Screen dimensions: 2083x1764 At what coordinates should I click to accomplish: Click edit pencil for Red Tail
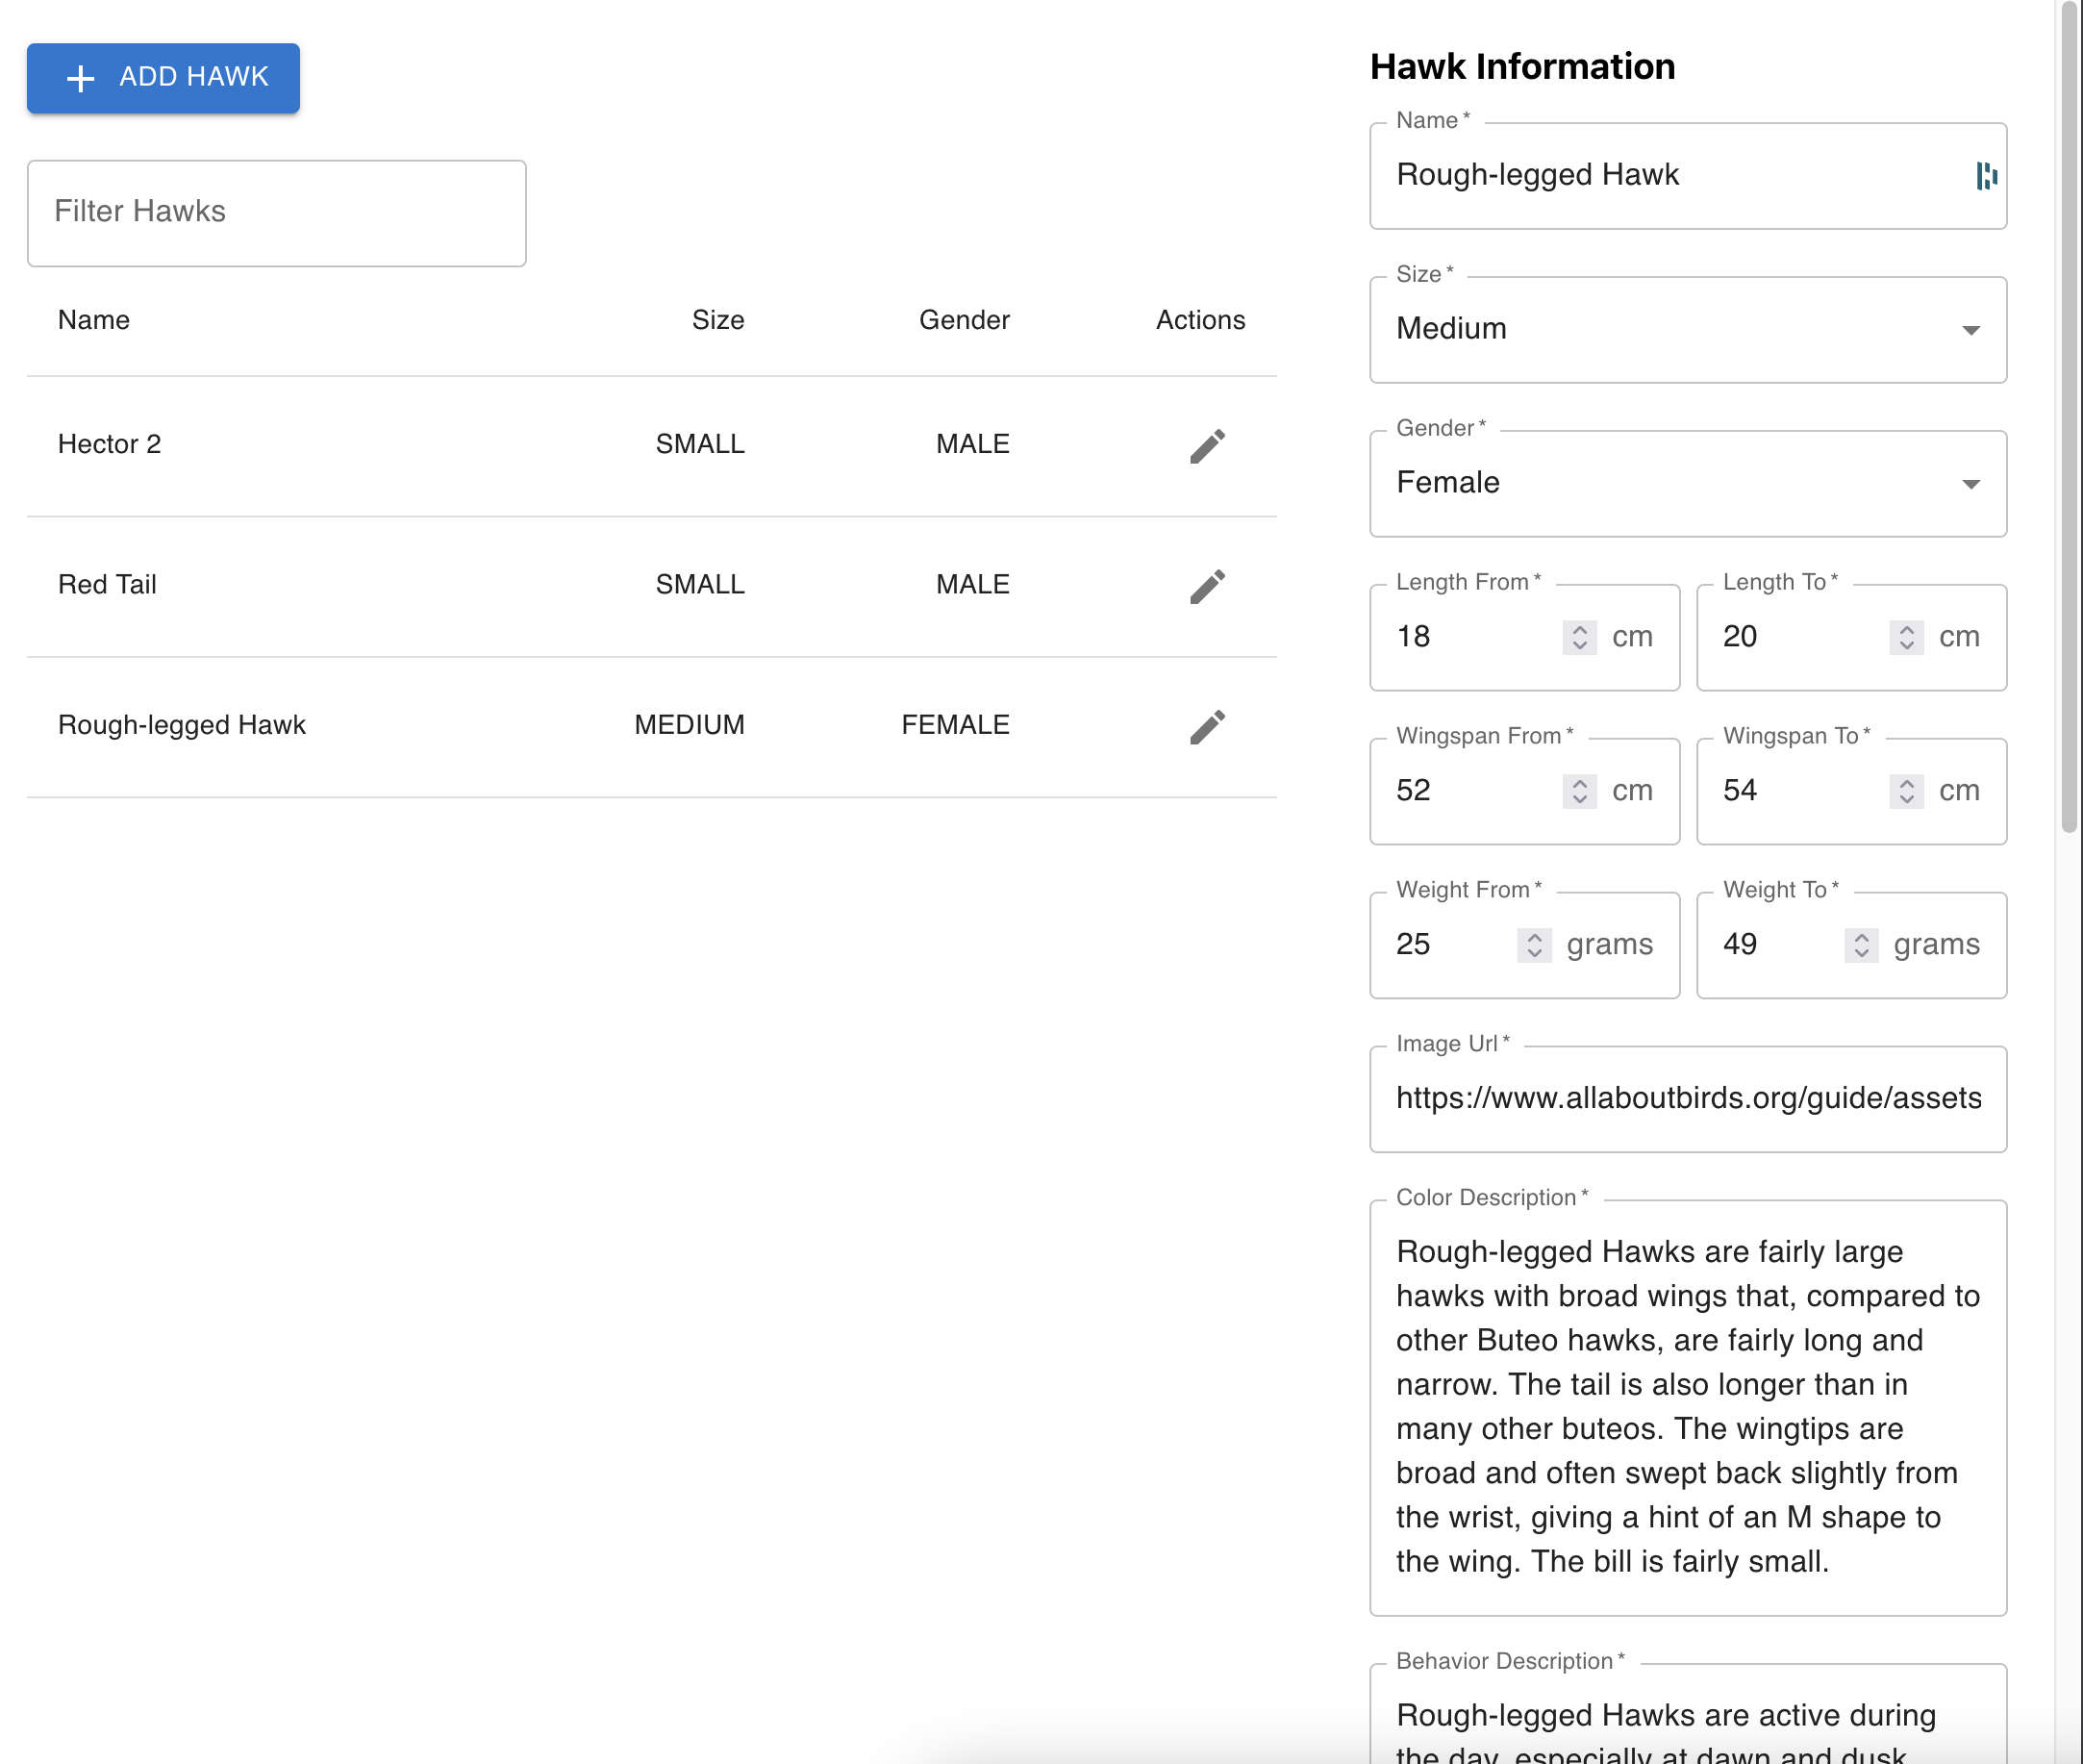tap(1207, 586)
